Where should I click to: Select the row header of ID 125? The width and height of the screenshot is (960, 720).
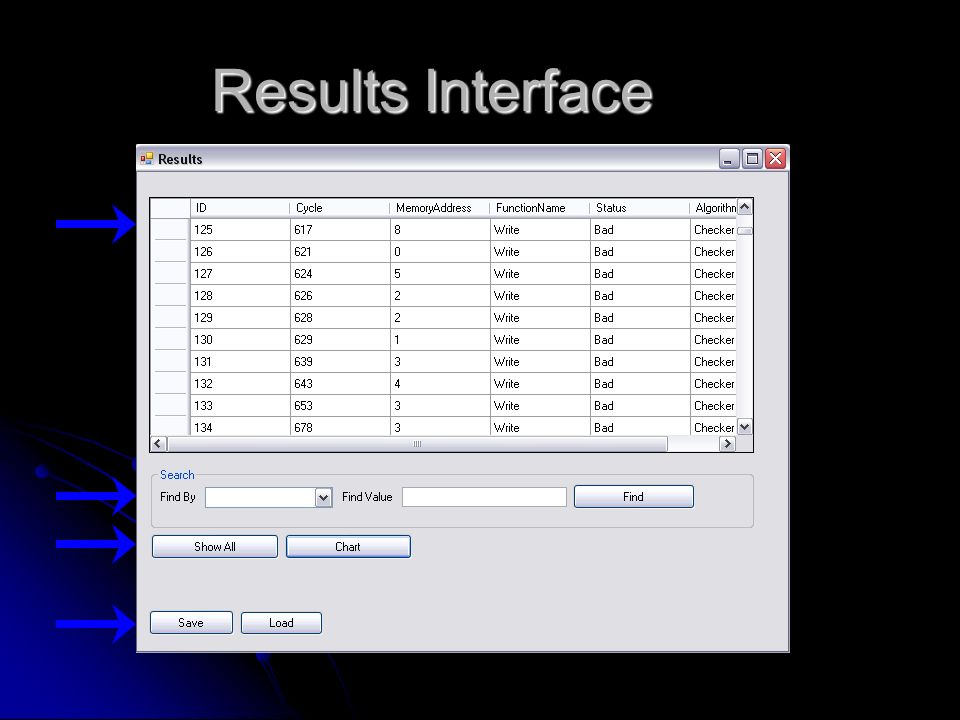coord(170,230)
